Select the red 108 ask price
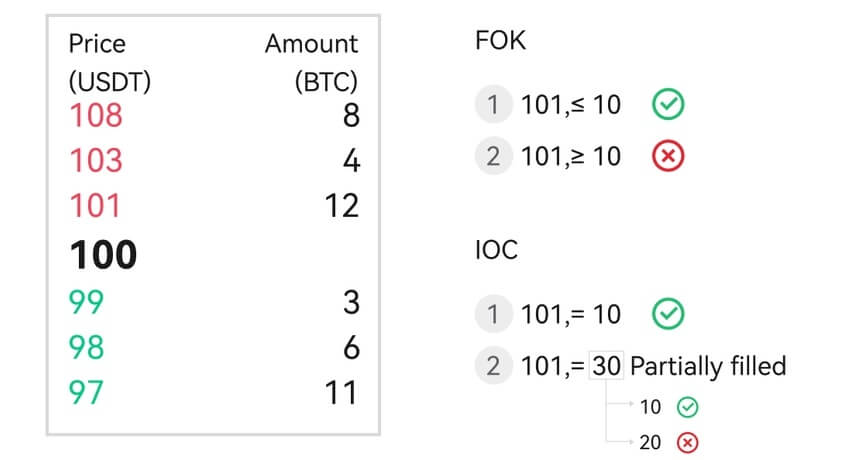Viewport: 861px width, 460px height. 95,115
